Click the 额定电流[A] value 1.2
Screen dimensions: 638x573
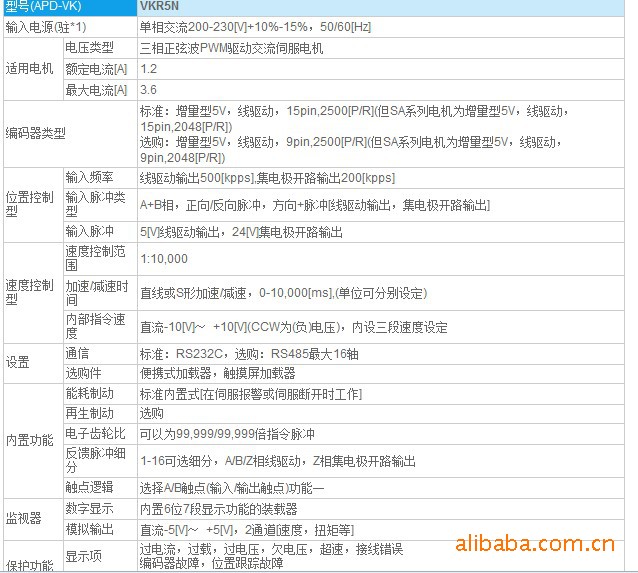click(x=148, y=69)
